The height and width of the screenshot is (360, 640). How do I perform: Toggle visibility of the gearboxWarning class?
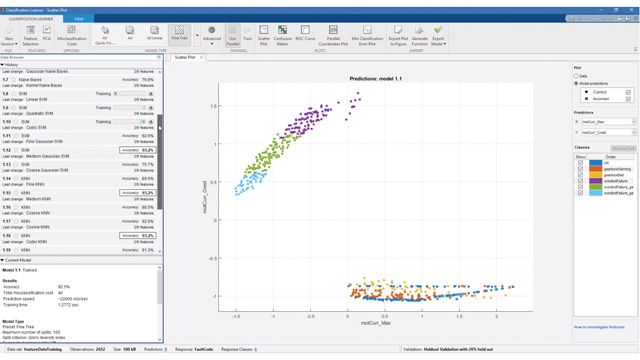[580, 169]
